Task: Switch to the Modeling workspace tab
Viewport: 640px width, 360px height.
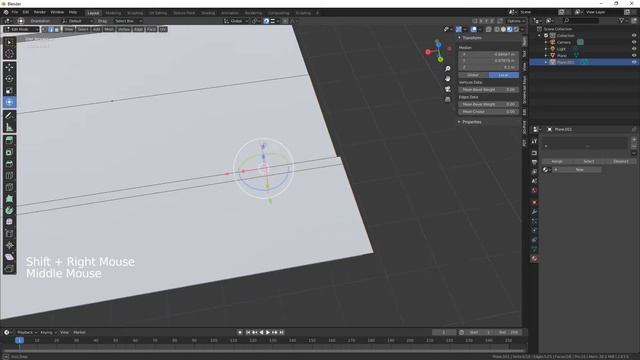Action: 113,13
